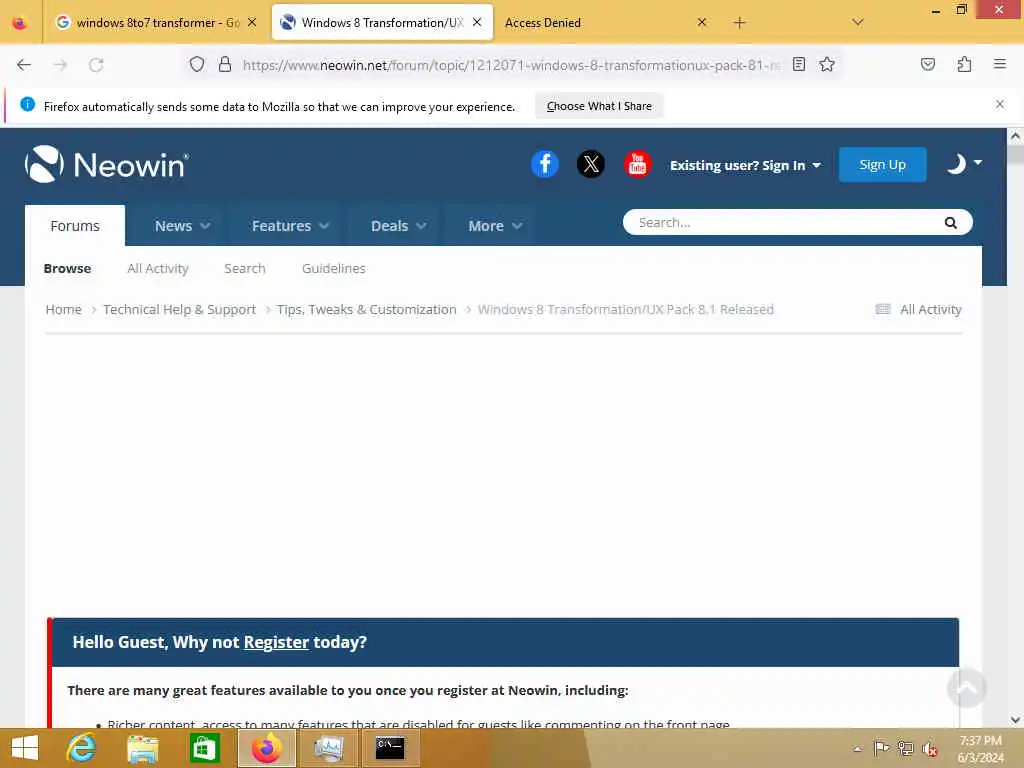Click the Save to Pocket icon
Viewport: 1024px width, 768px height.
tap(928, 64)
